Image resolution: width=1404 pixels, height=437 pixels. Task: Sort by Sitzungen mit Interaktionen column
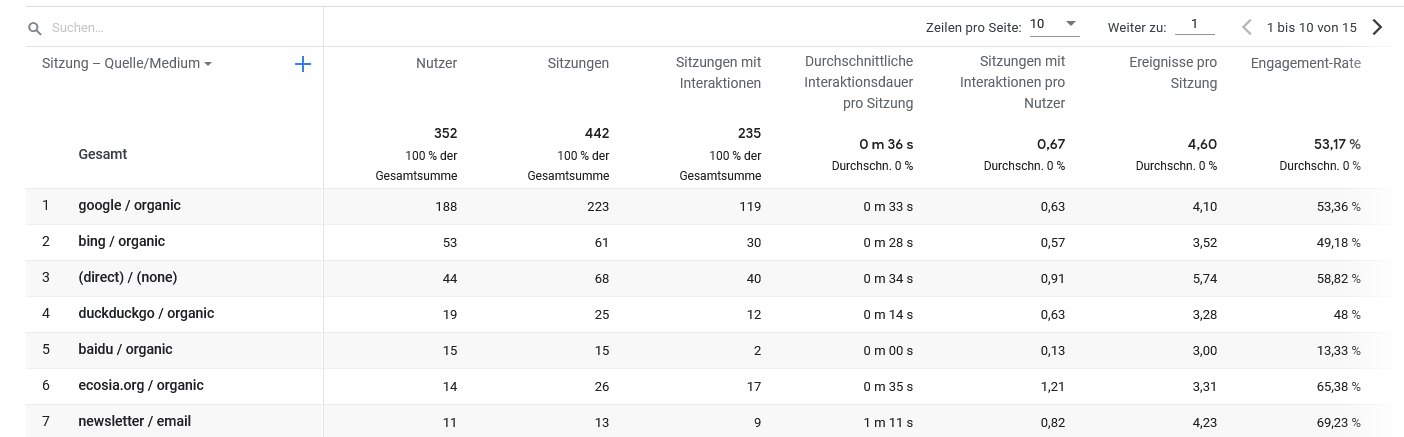click(719, 73)
